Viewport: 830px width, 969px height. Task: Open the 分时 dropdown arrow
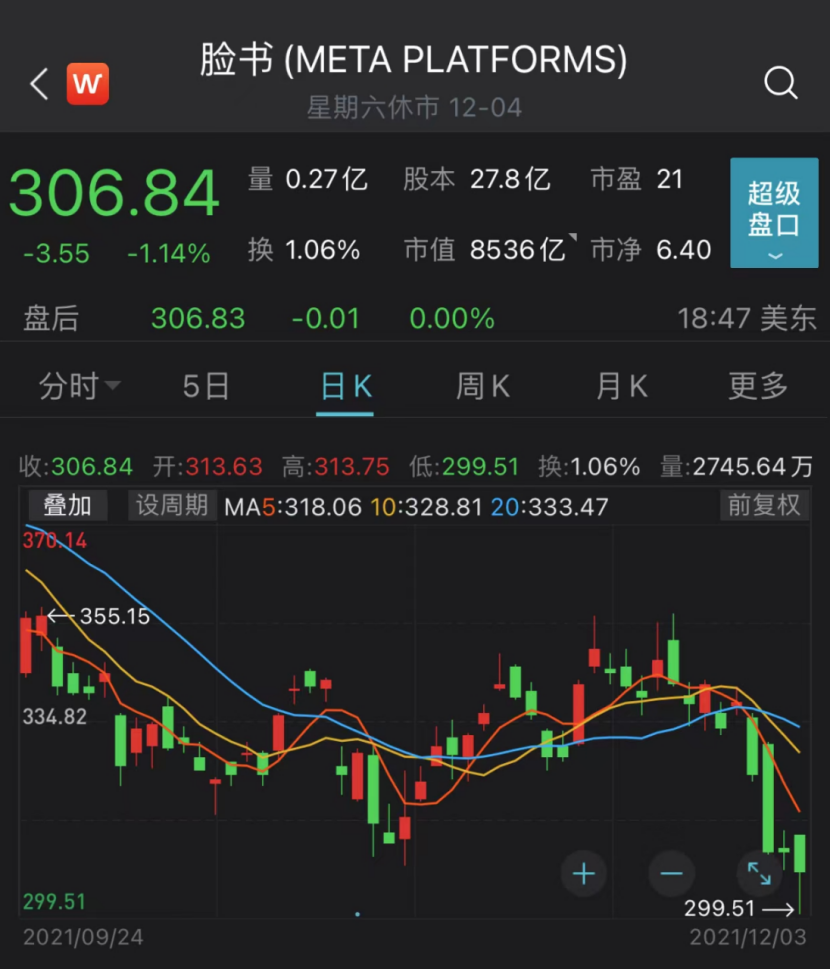(113, 386)
